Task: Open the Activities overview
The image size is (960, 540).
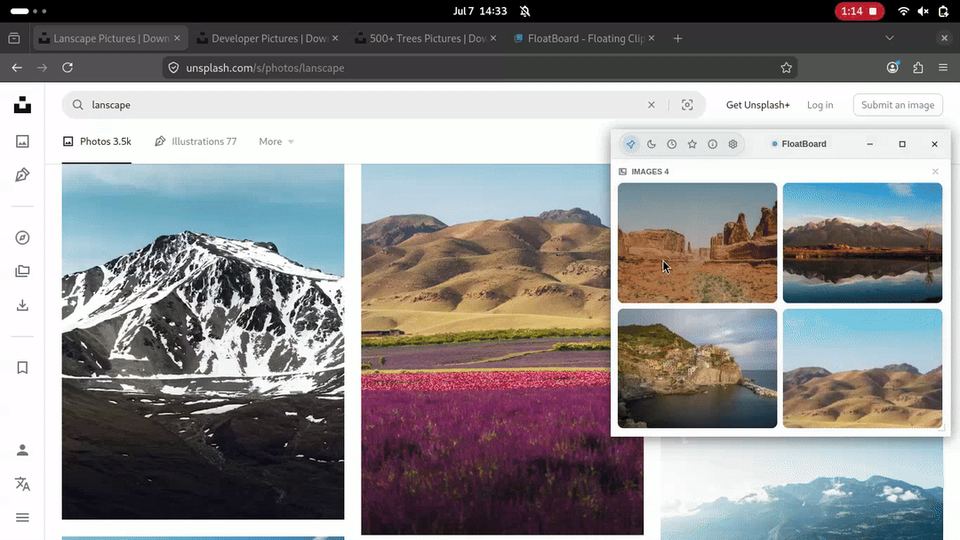Action: click(x=28, y=11)
